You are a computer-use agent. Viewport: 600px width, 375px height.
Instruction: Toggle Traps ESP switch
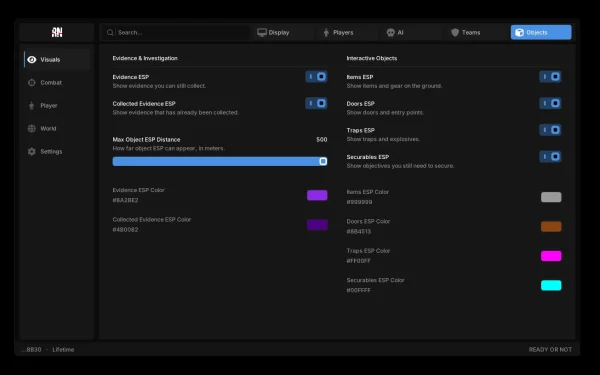550,130
